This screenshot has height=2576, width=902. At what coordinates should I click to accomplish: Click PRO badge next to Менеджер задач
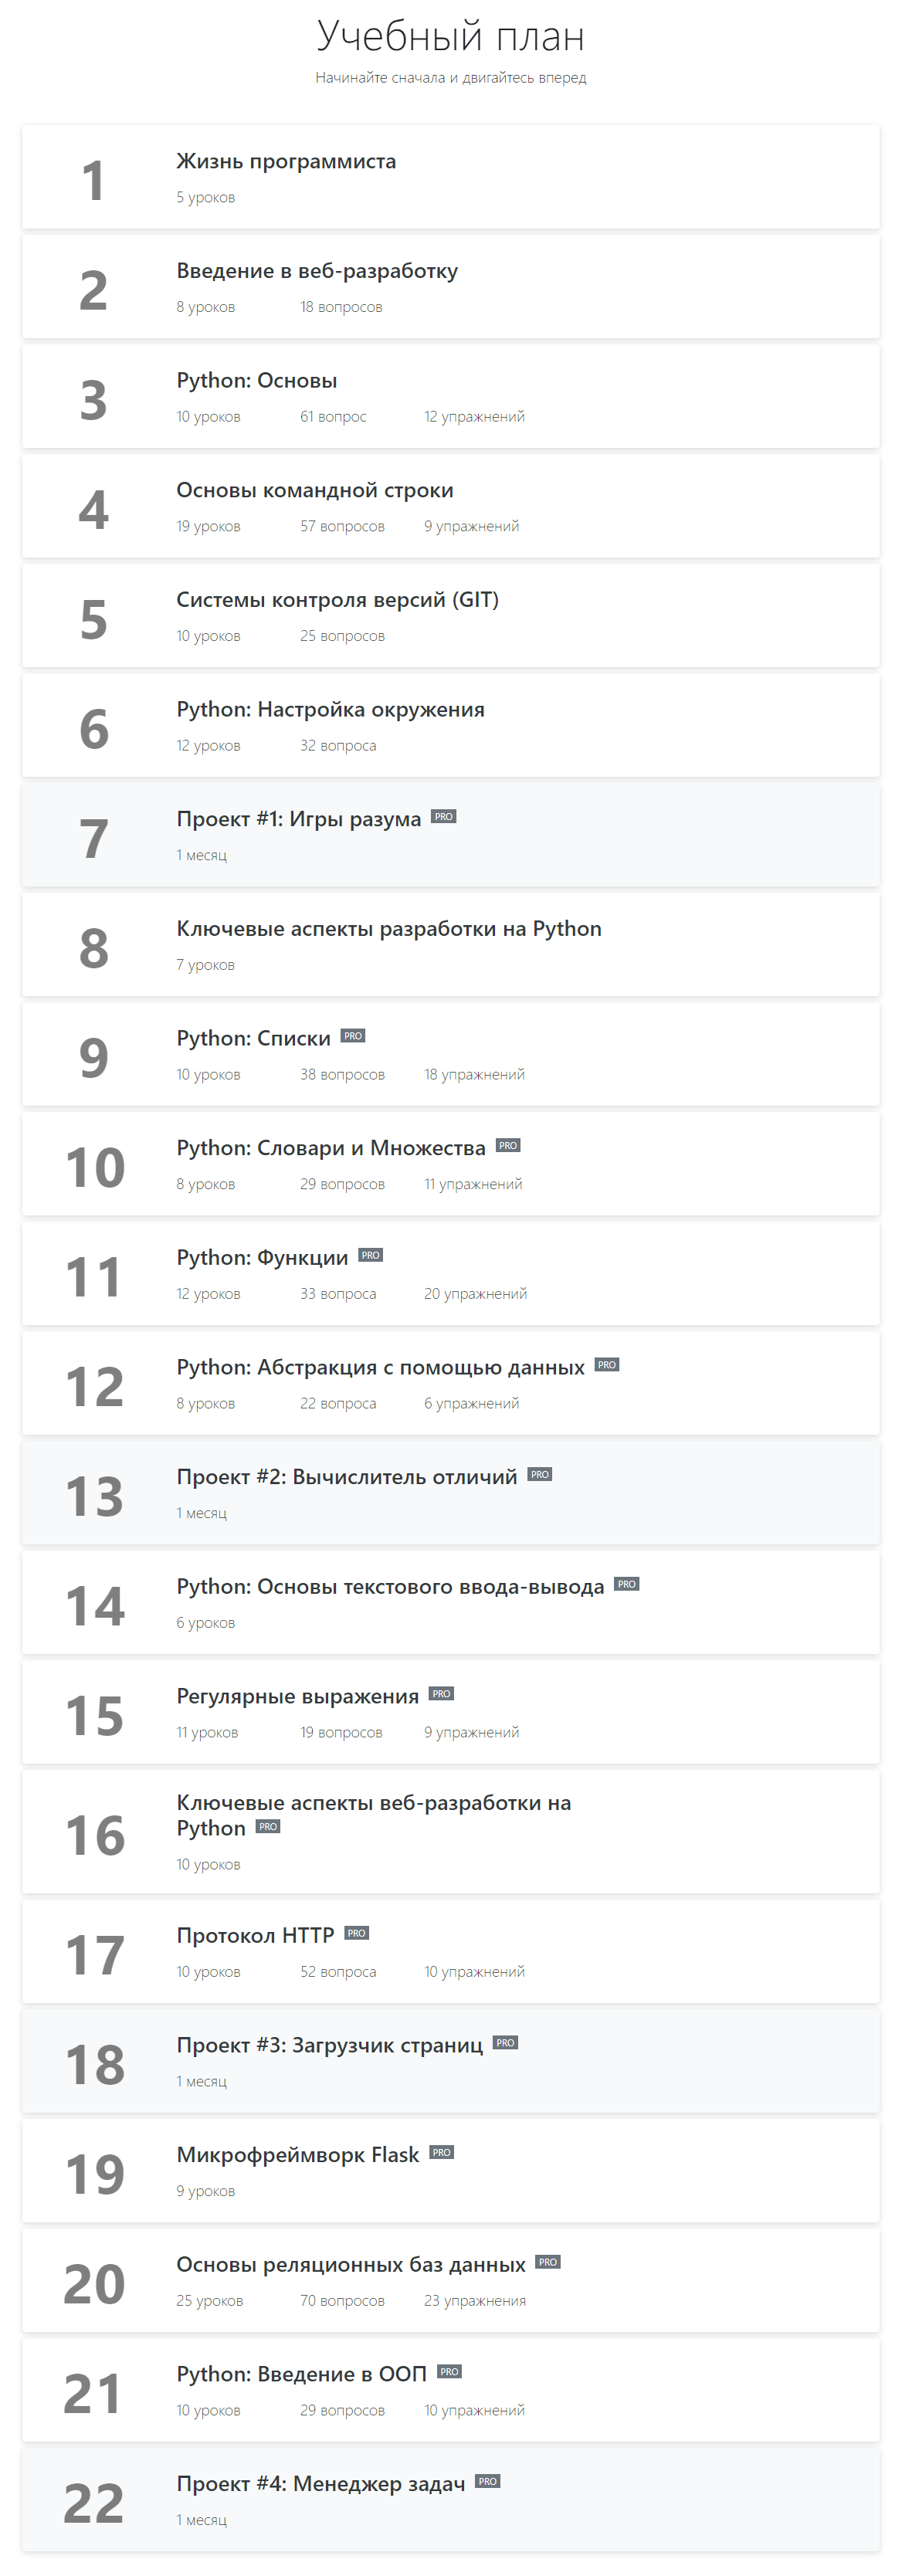[x=487, y=2481]
